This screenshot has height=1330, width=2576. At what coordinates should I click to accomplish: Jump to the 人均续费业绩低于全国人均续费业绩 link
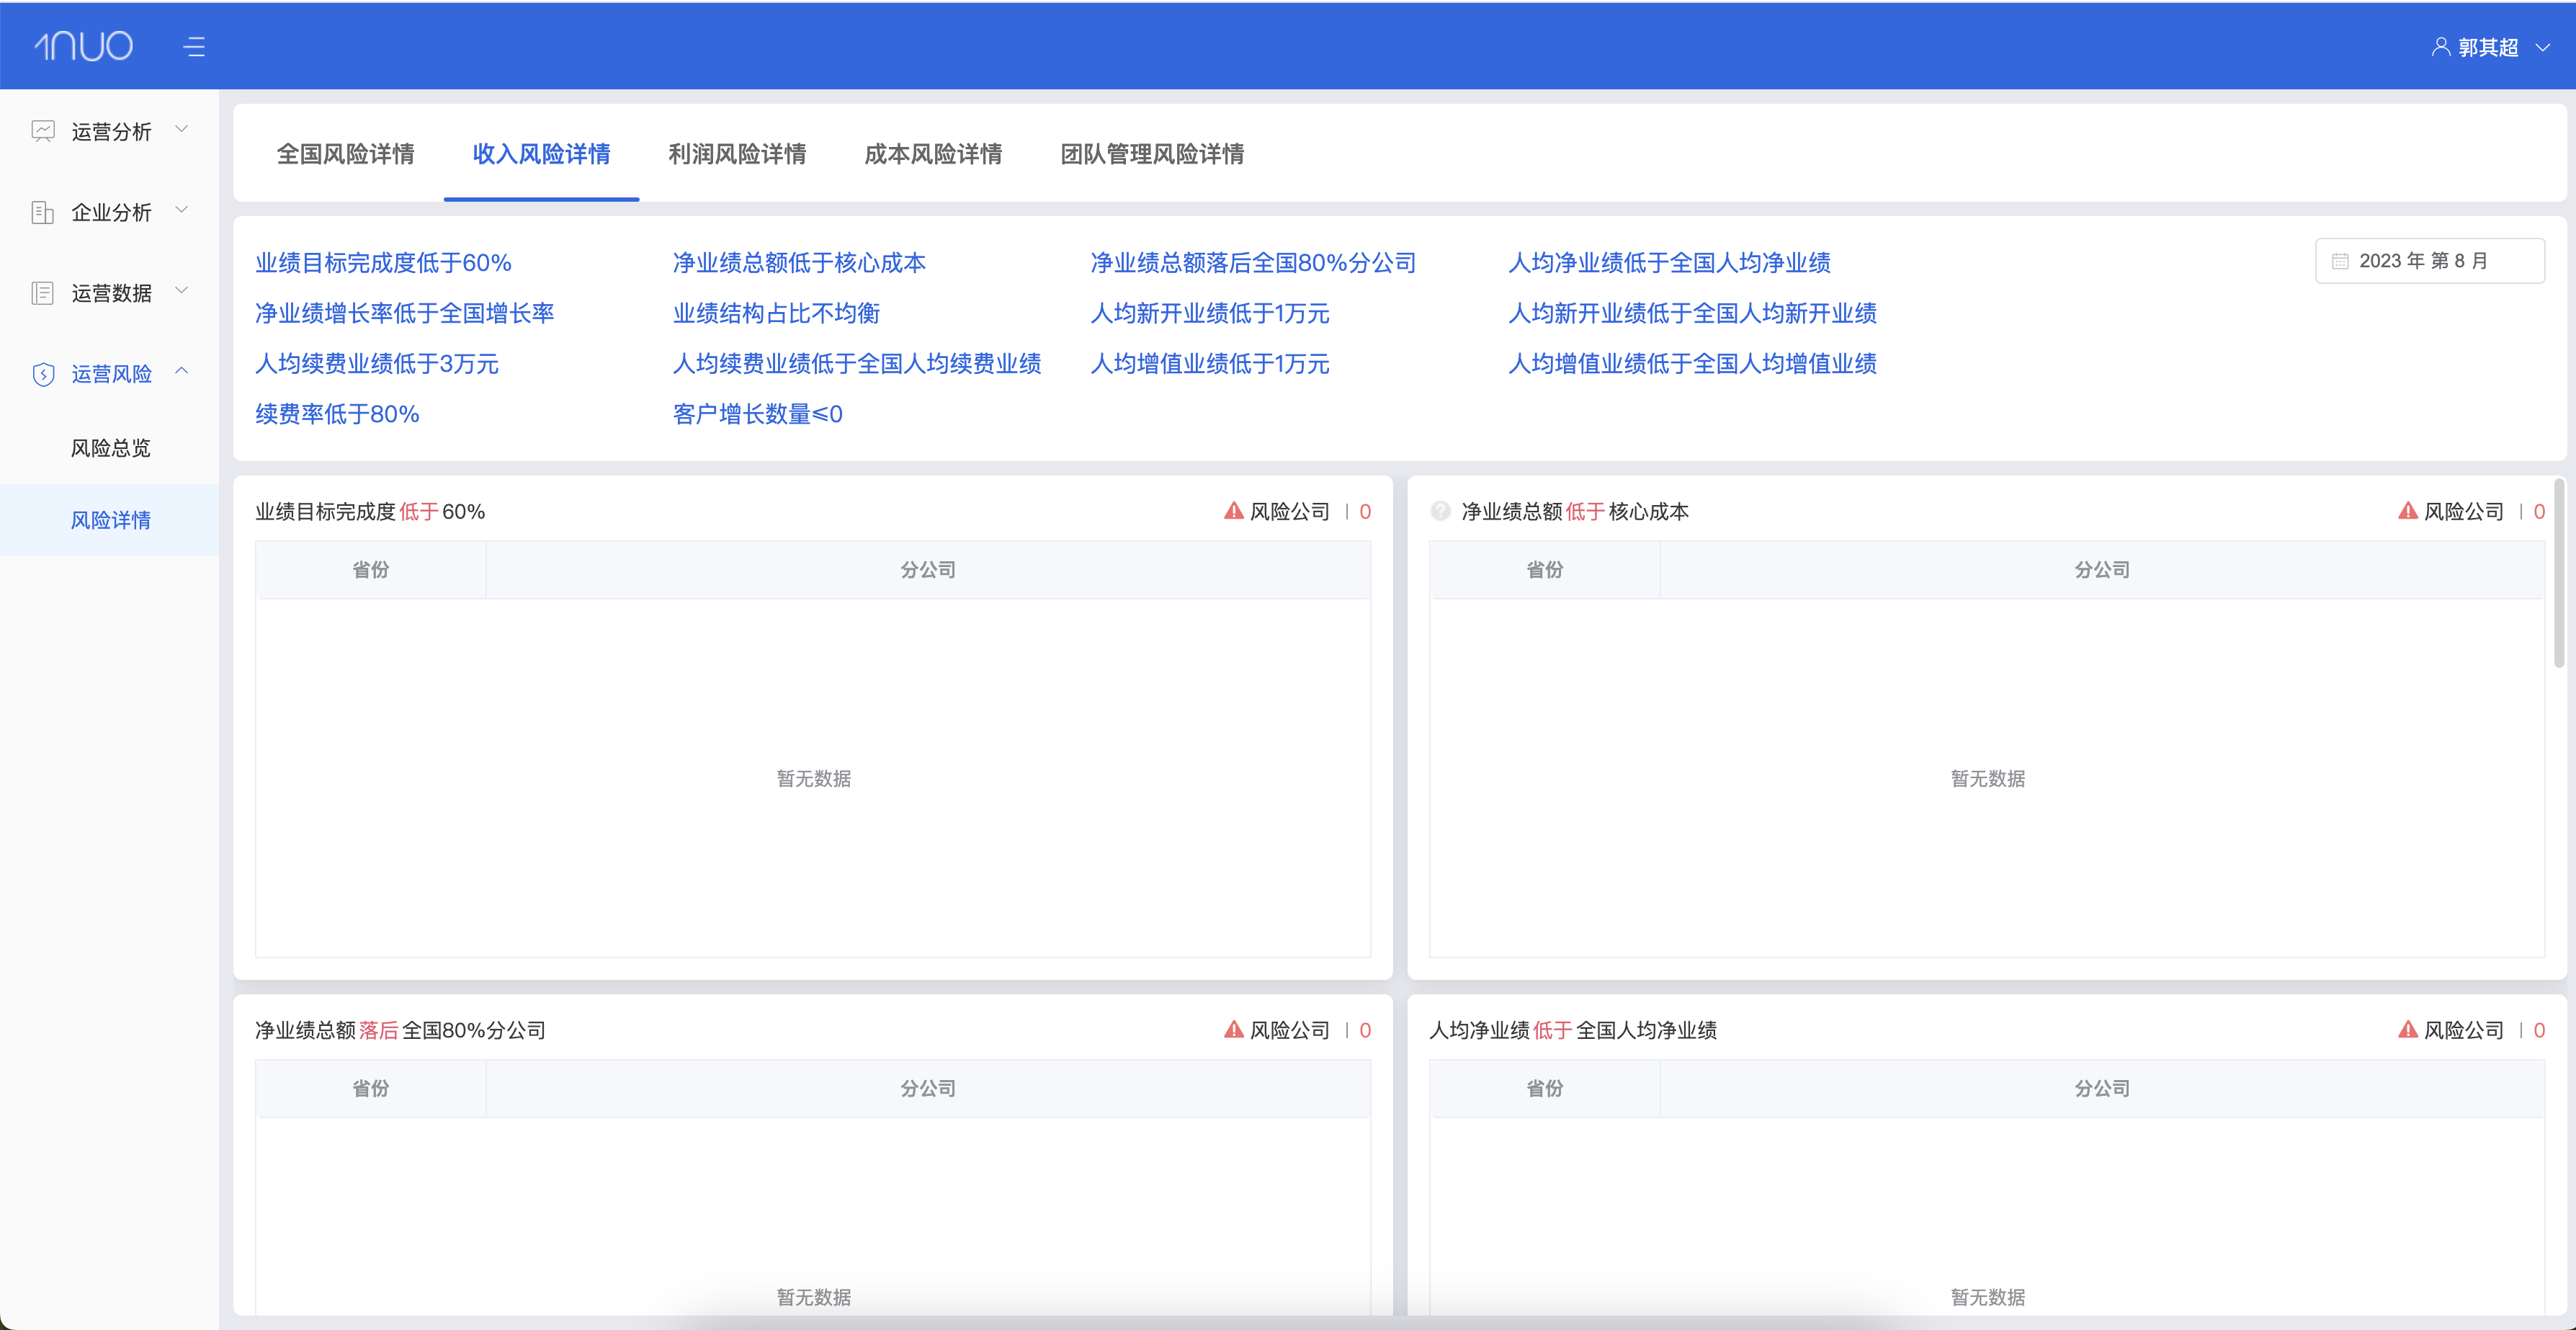pyautogui.click(x=857, y=363)
